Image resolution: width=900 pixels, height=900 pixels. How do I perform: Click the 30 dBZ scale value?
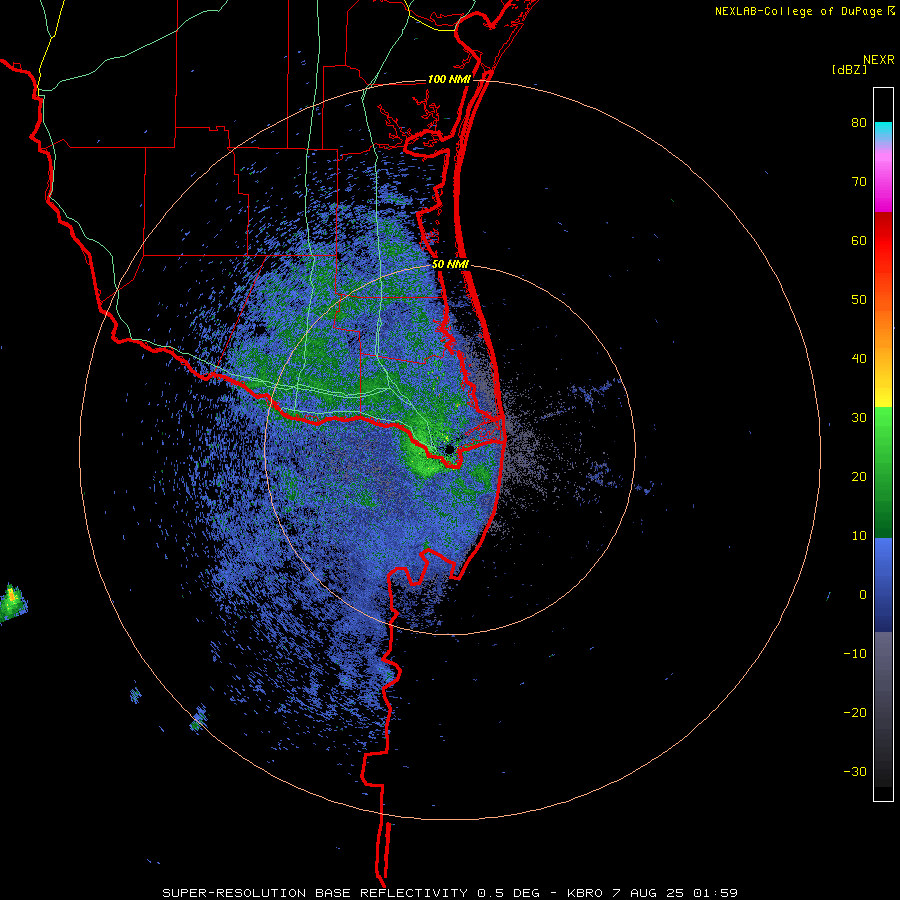tap(859, 417)
